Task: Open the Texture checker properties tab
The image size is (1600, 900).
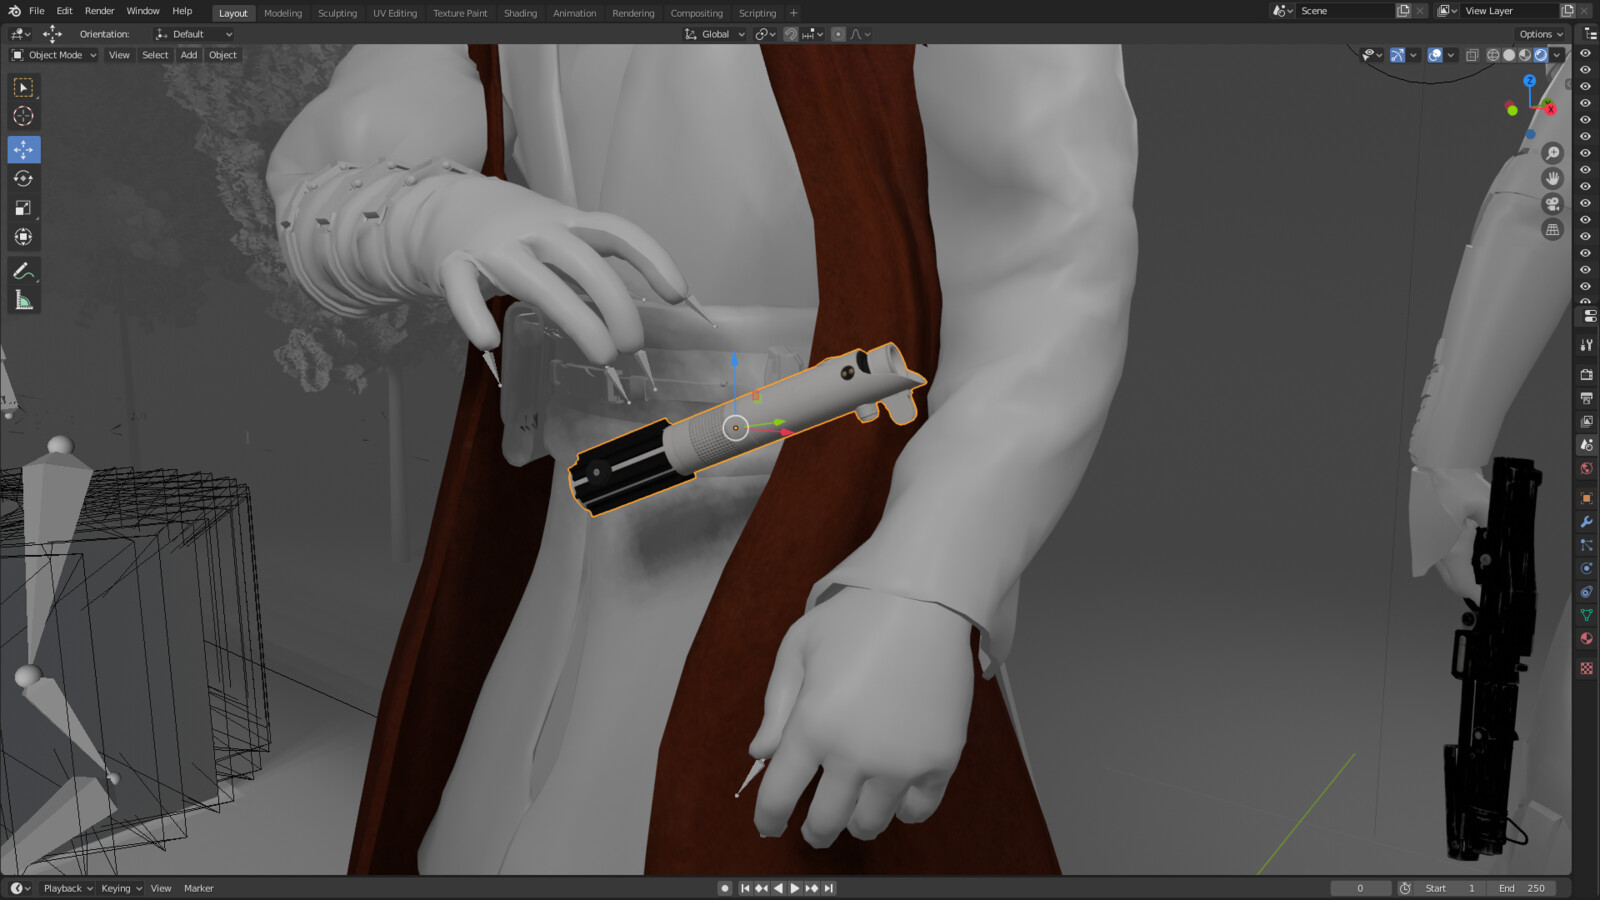Action: (x=1586, y=668)
